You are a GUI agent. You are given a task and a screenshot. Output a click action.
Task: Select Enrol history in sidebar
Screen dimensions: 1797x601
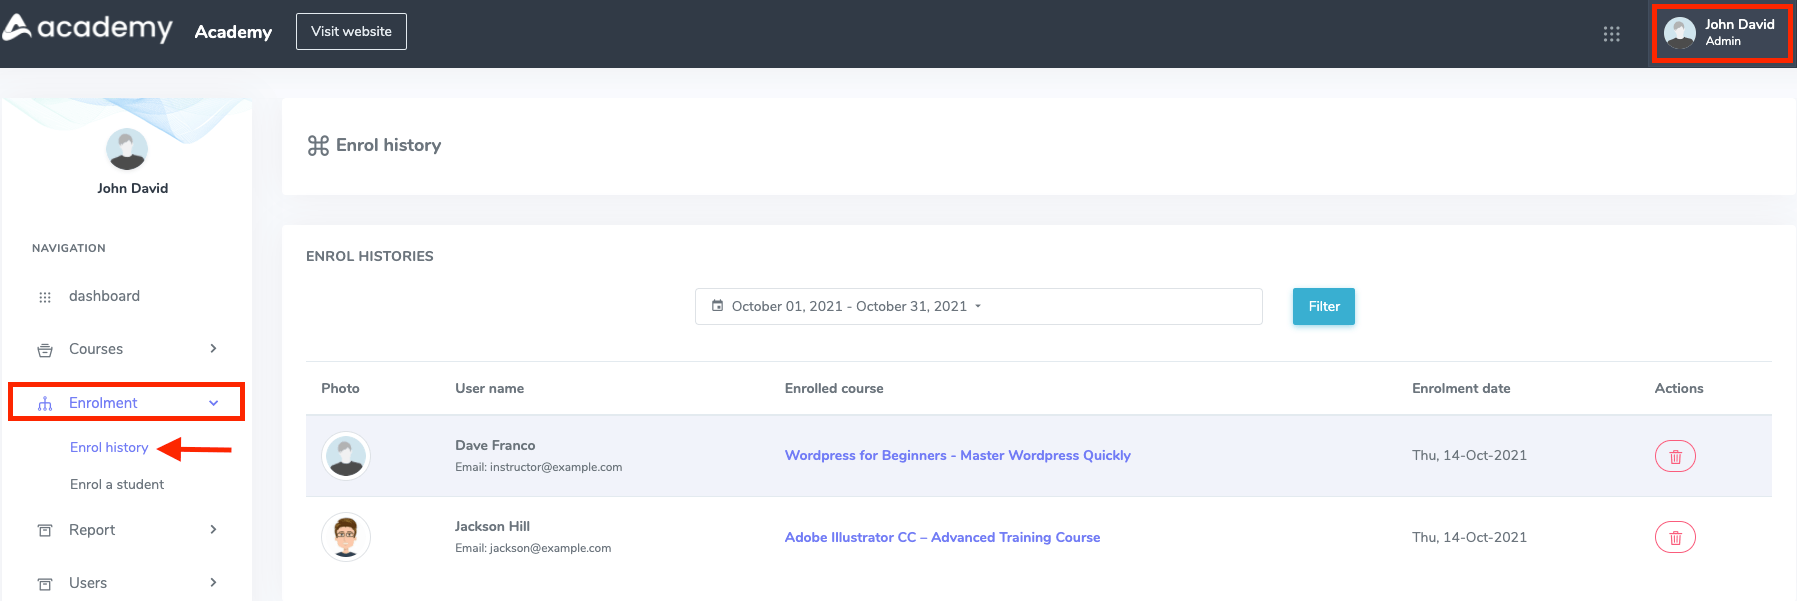click(x=109, y=447)
